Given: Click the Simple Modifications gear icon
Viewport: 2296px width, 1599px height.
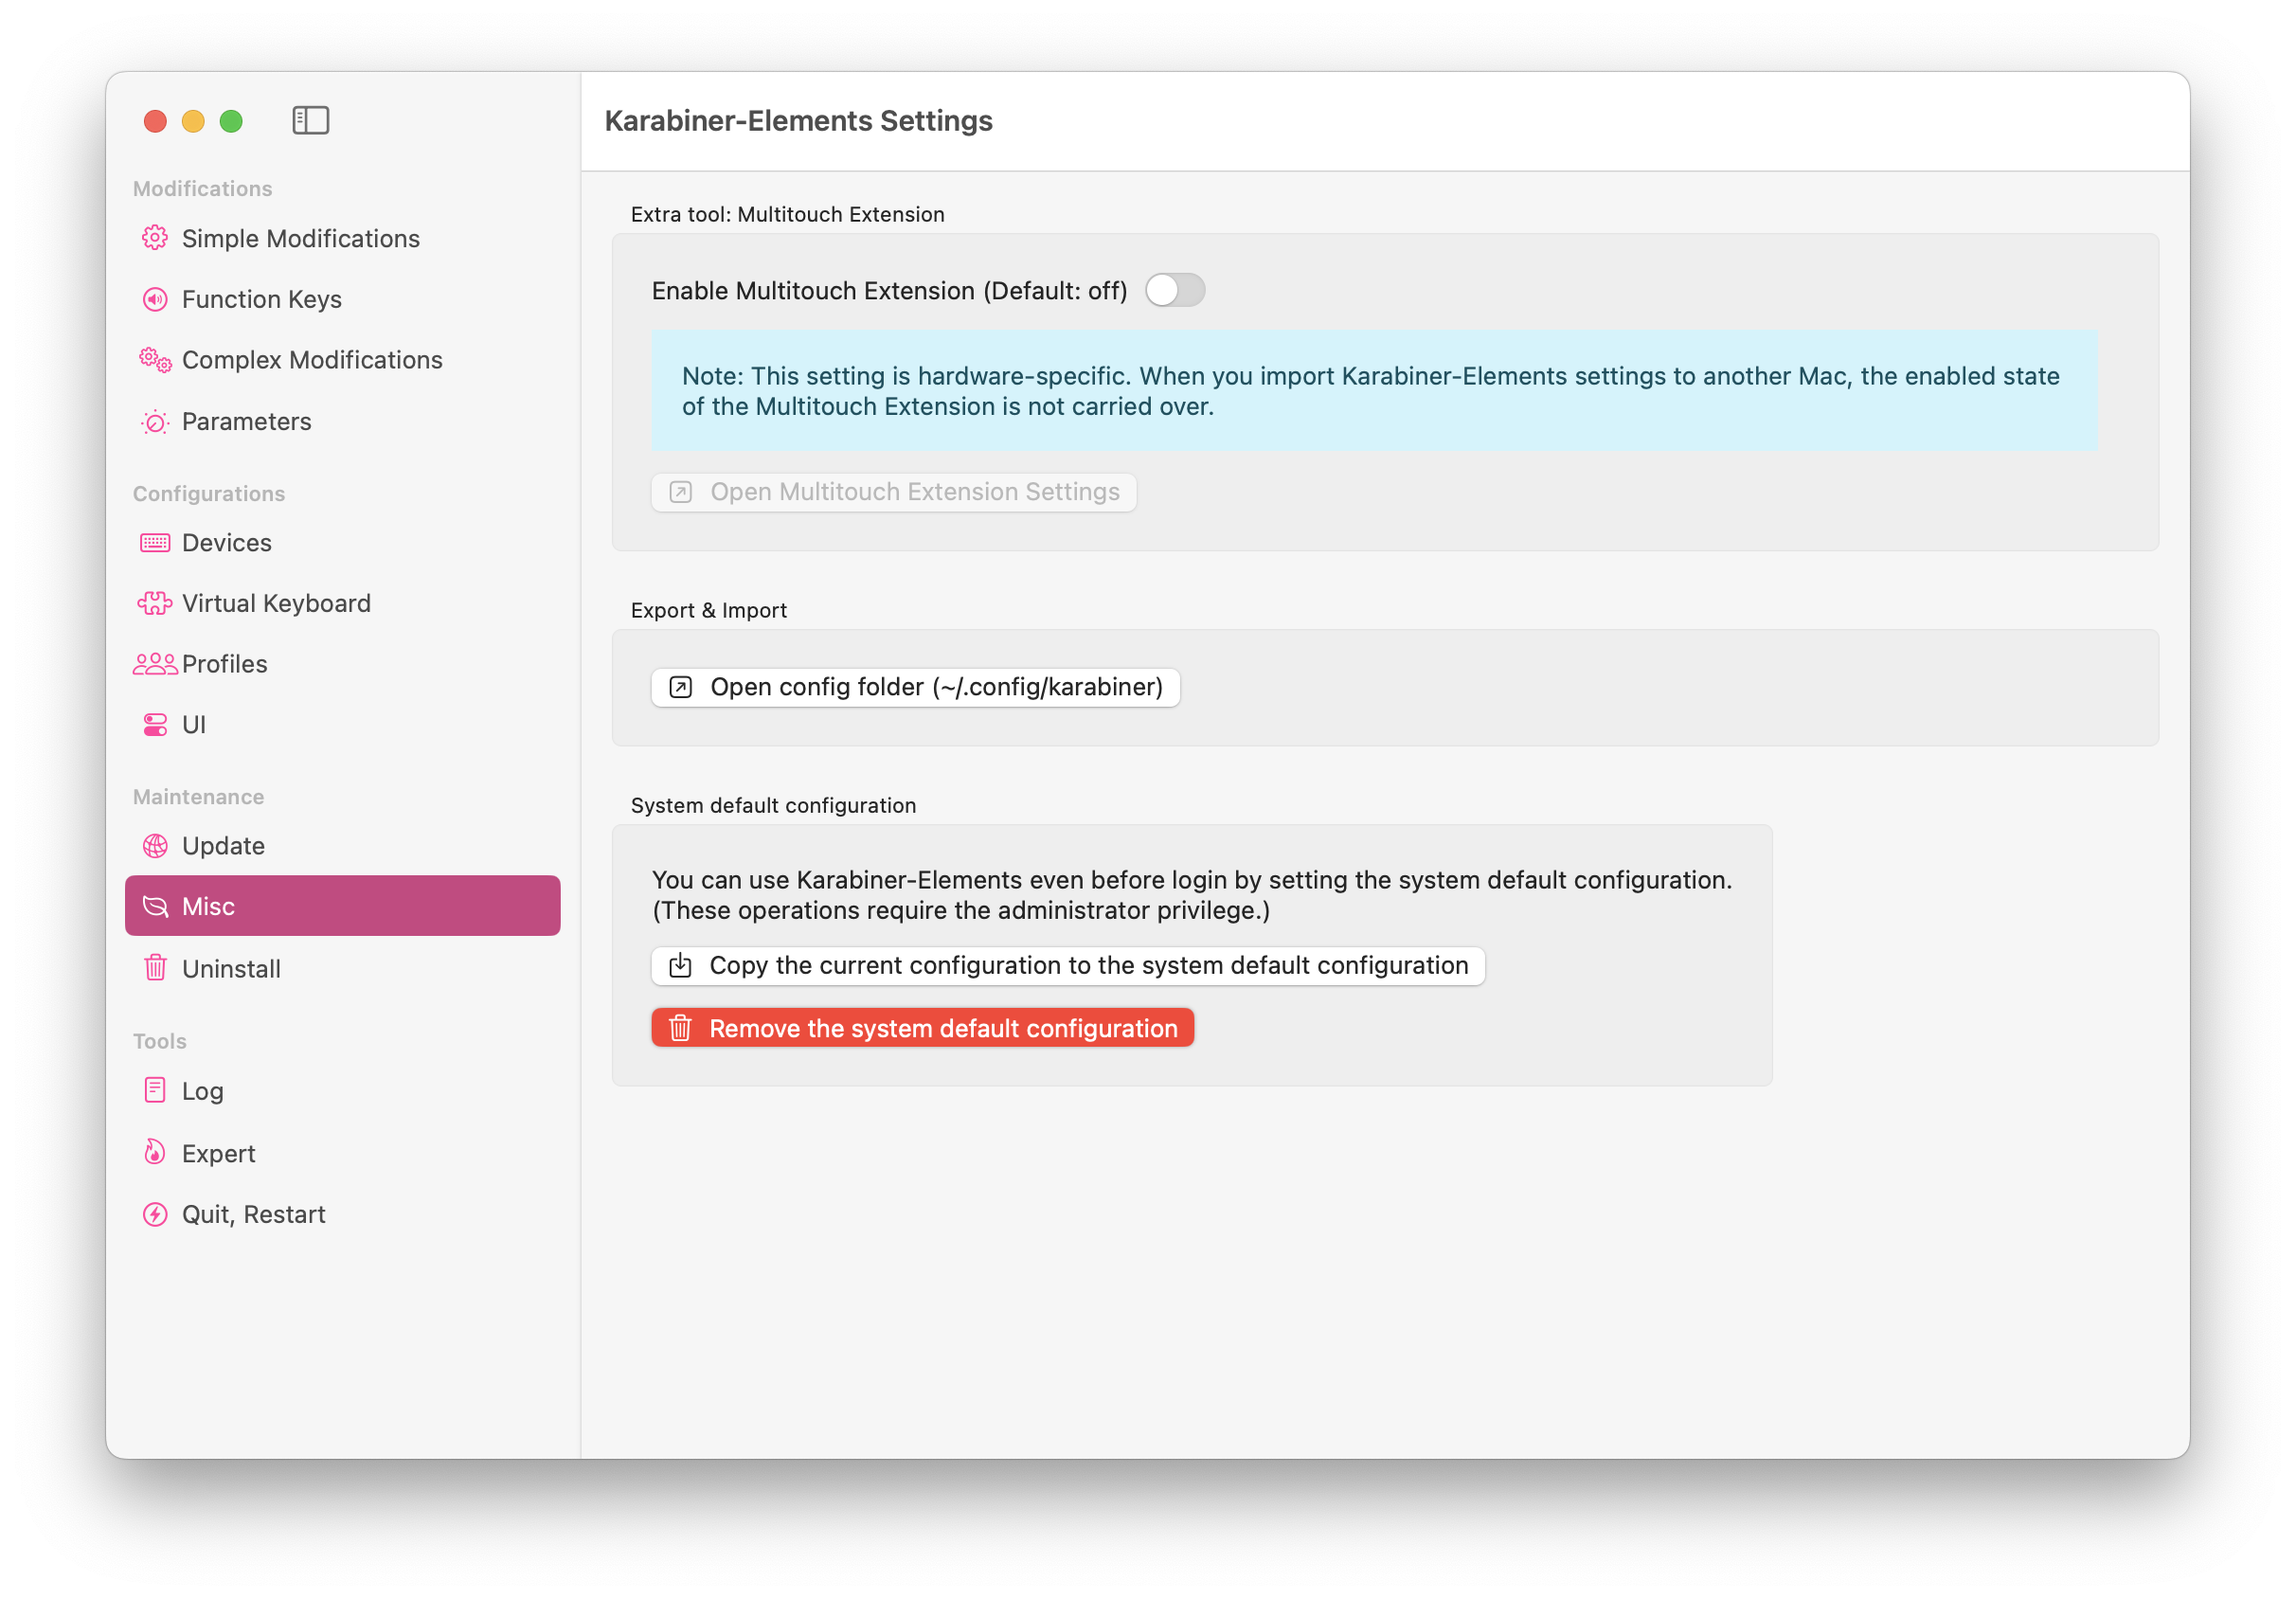Looking at the screenshot, I should (155, 238).
